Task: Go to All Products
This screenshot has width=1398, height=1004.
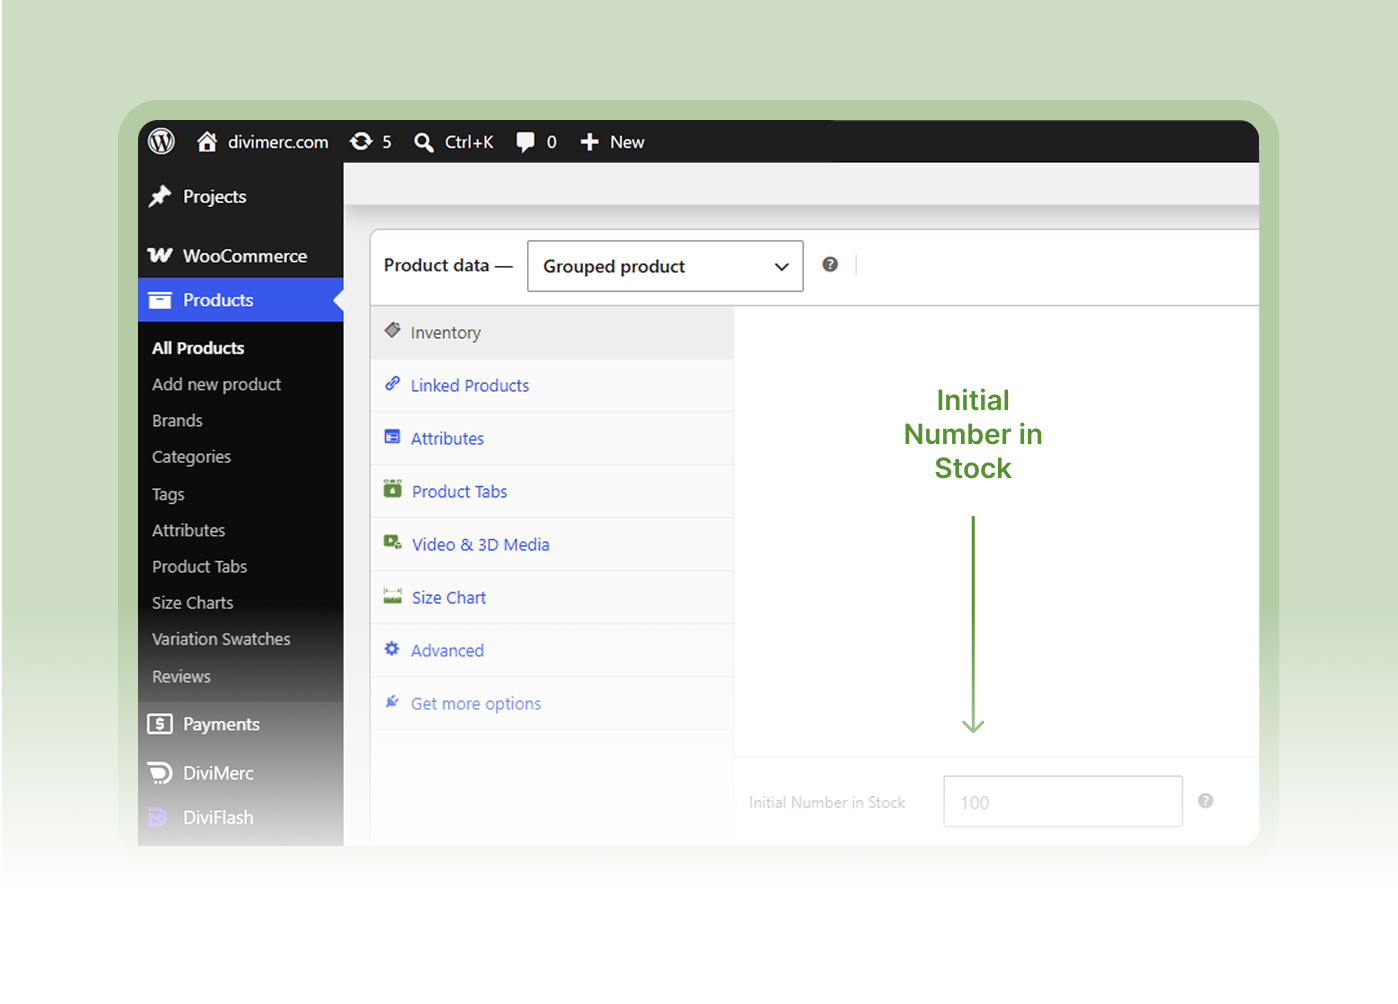Action: (x=198, y=348)
